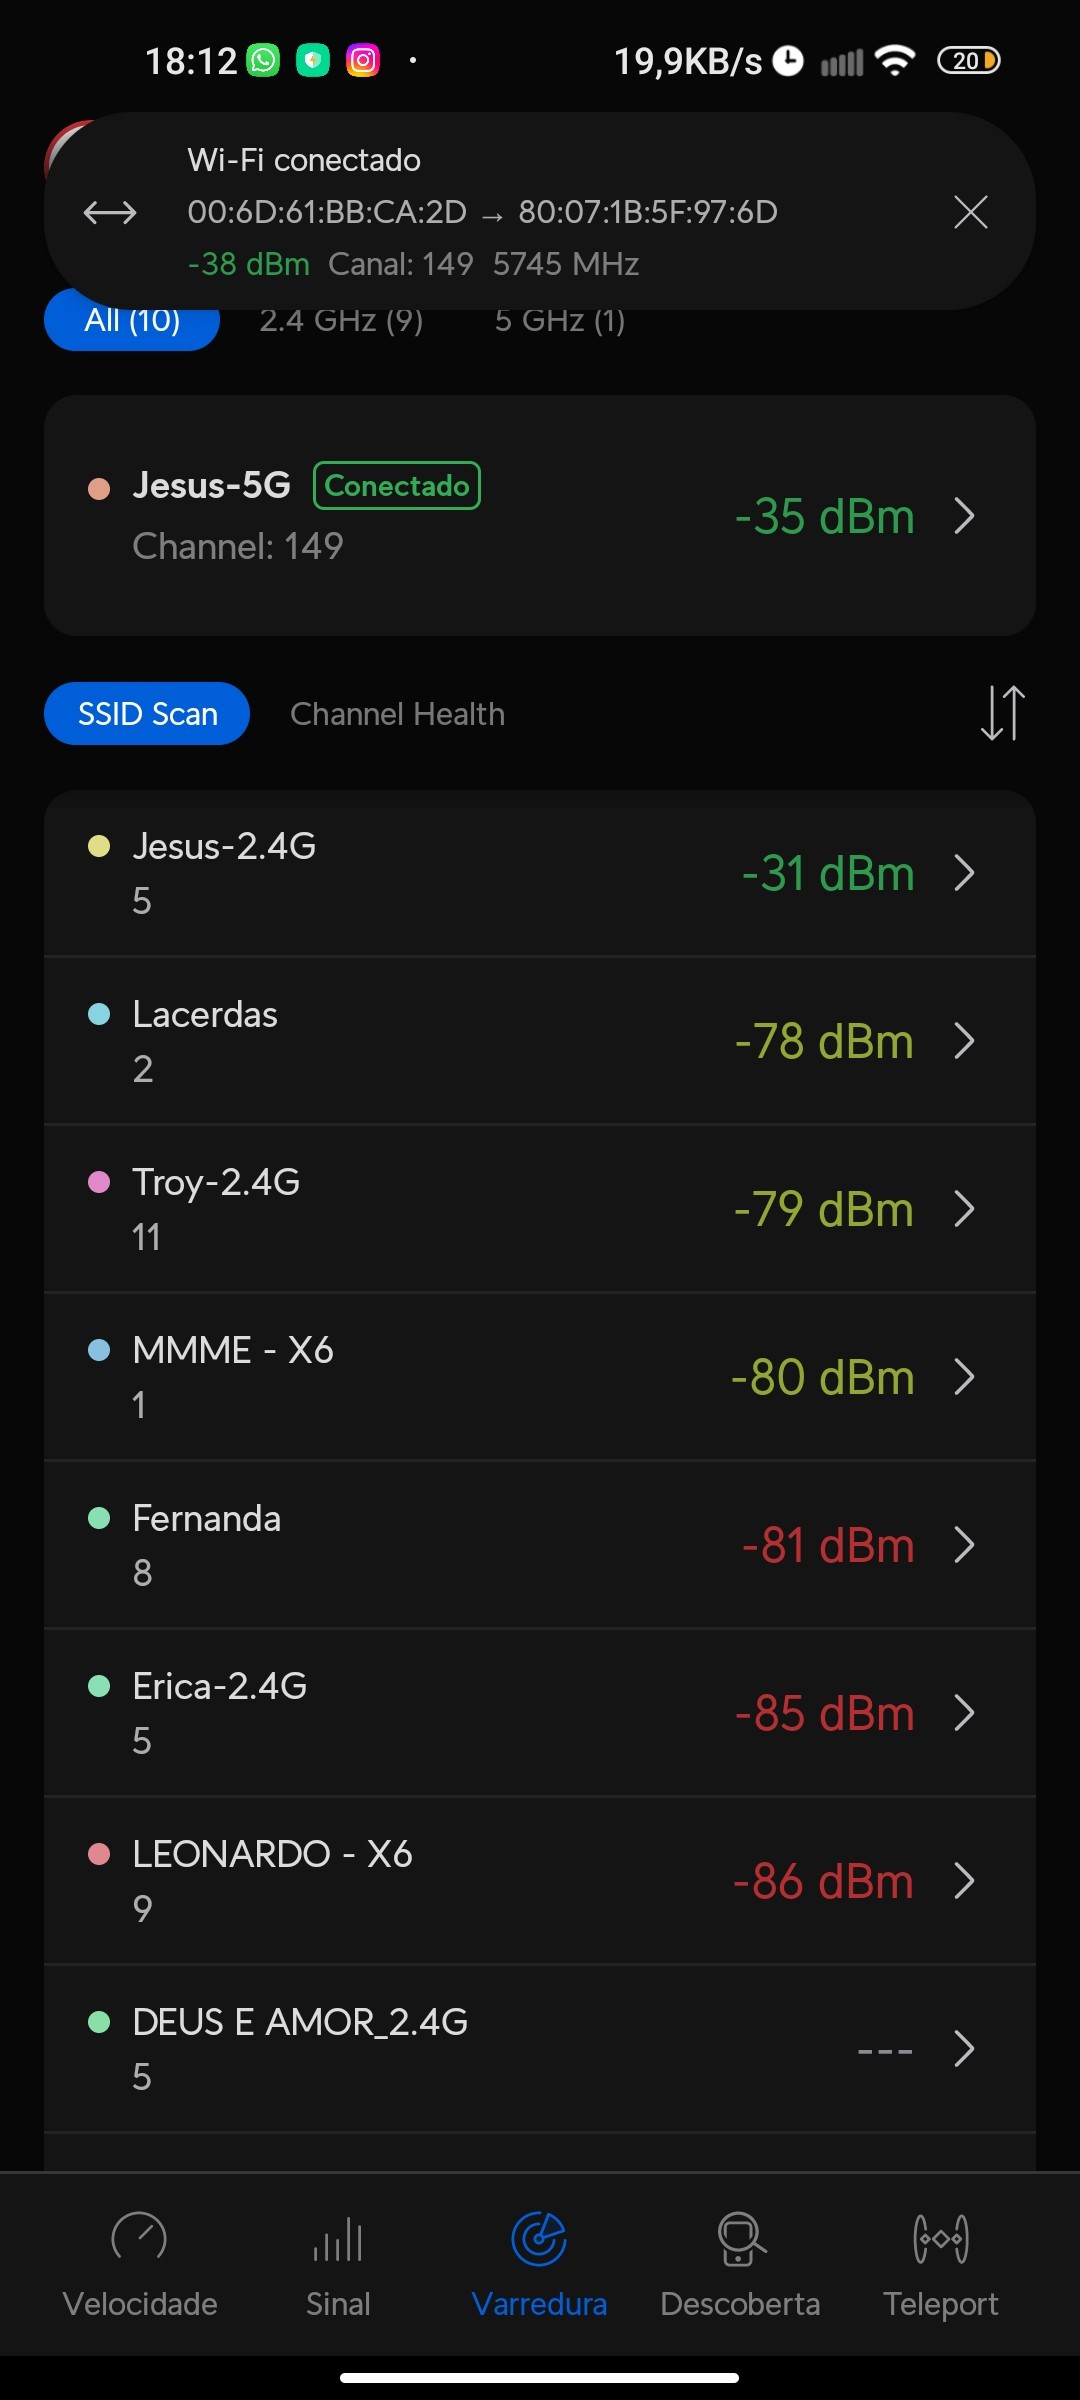This screenshot has height=2400, width=1080.
Task: Tap the yellow dot beside Jesus-2.4G
Action: (x=99, y=846)
